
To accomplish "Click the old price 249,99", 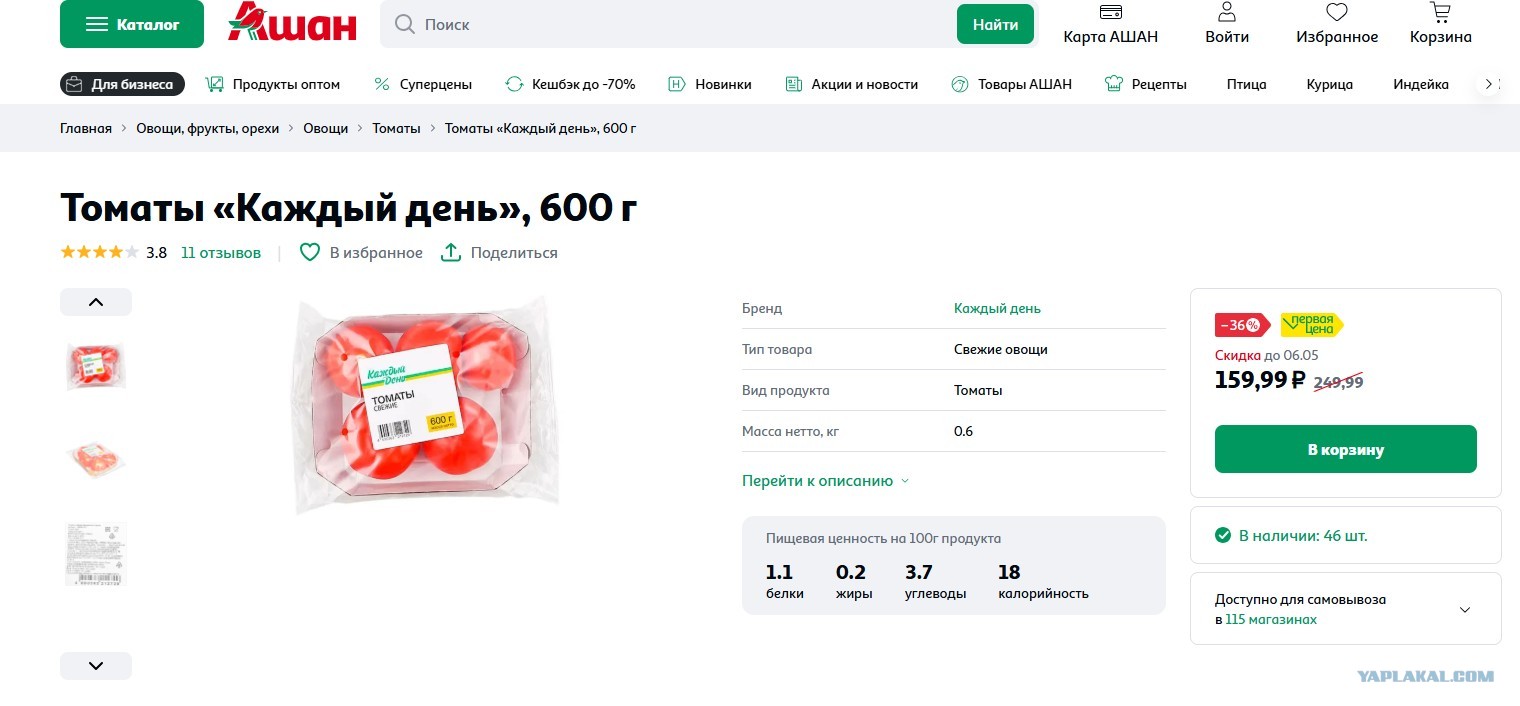I will tap(1338, 381).
